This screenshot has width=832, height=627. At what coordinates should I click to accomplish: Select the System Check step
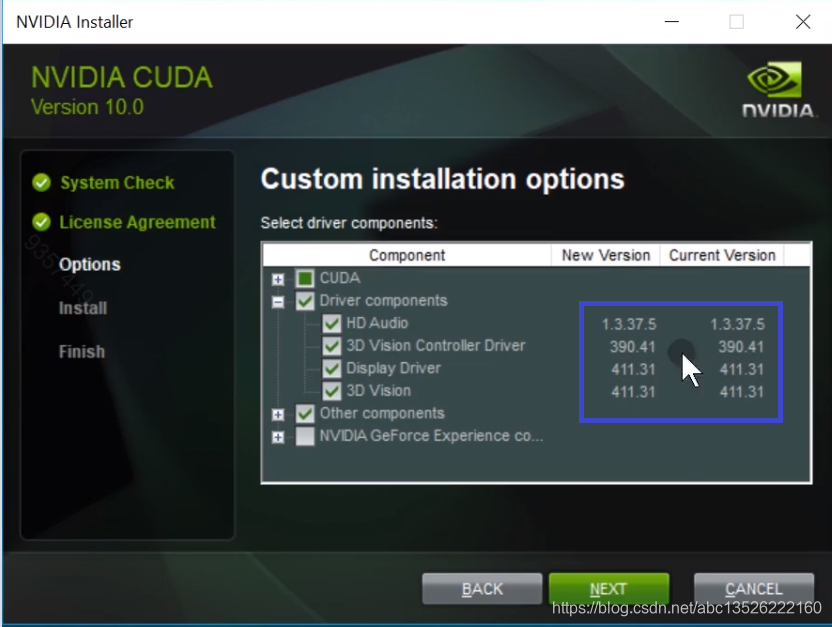[117, 183]
